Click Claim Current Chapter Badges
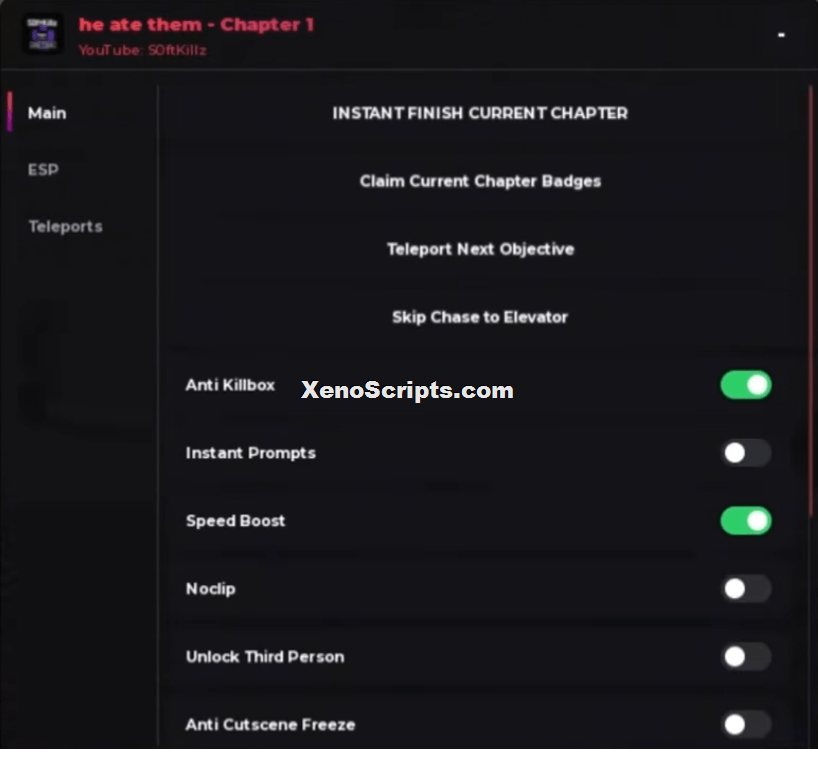Image resolution: width=818 pixels, height=779 pixels. point(480,181)
